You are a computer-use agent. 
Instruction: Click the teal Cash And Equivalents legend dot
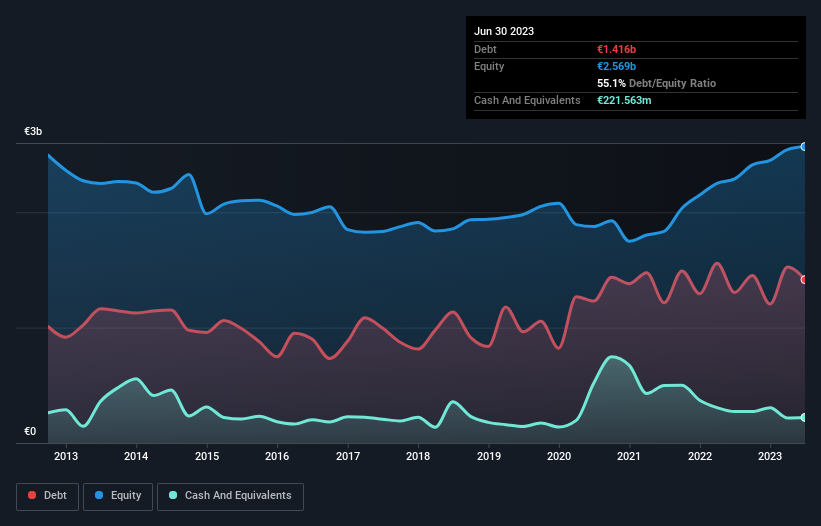pos(173,495)
